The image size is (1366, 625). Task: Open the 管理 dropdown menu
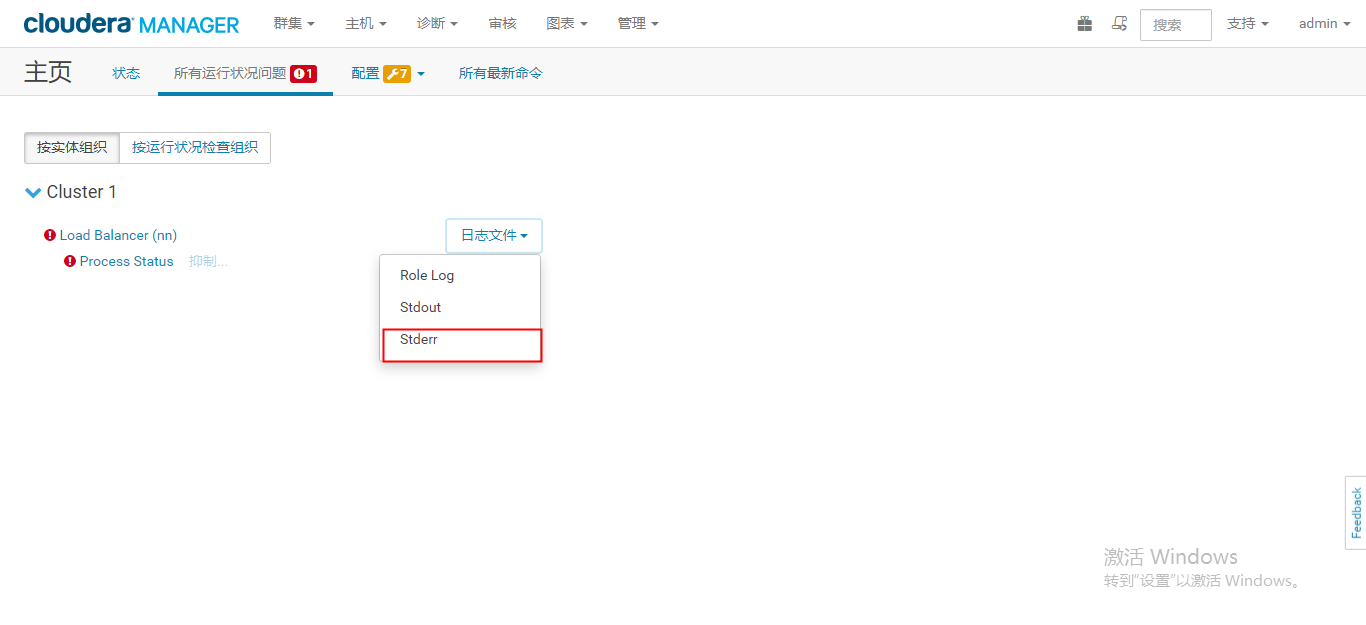(x=638, y=23)
